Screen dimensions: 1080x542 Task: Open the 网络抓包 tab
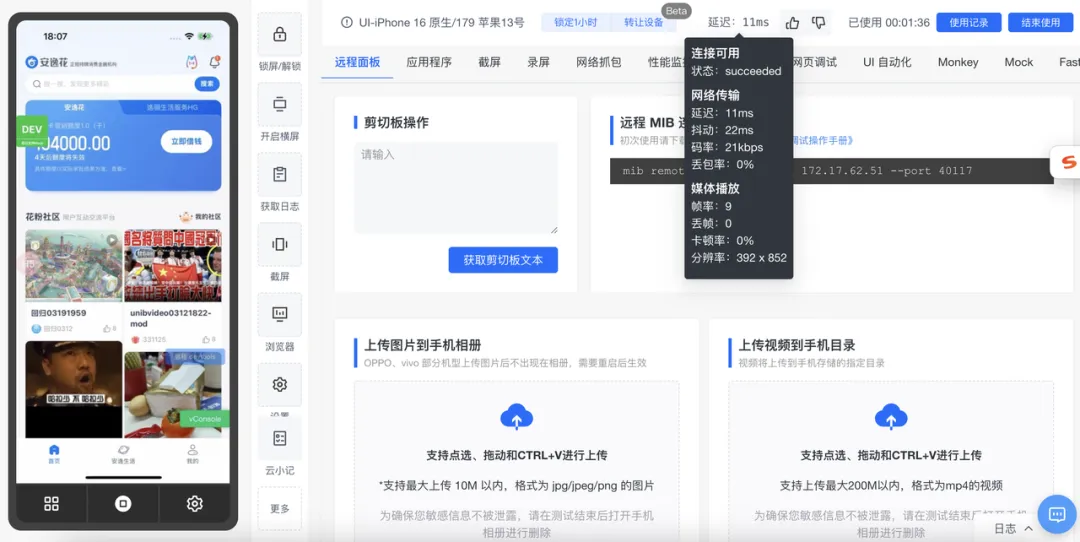[x=599, y=62]
